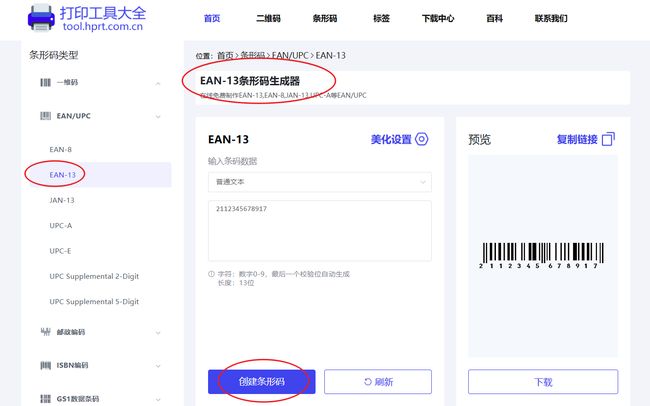Expand the GS1数据条码 section chevron
The height and width of the screenshot is (406, 650).
pos(158,399)
